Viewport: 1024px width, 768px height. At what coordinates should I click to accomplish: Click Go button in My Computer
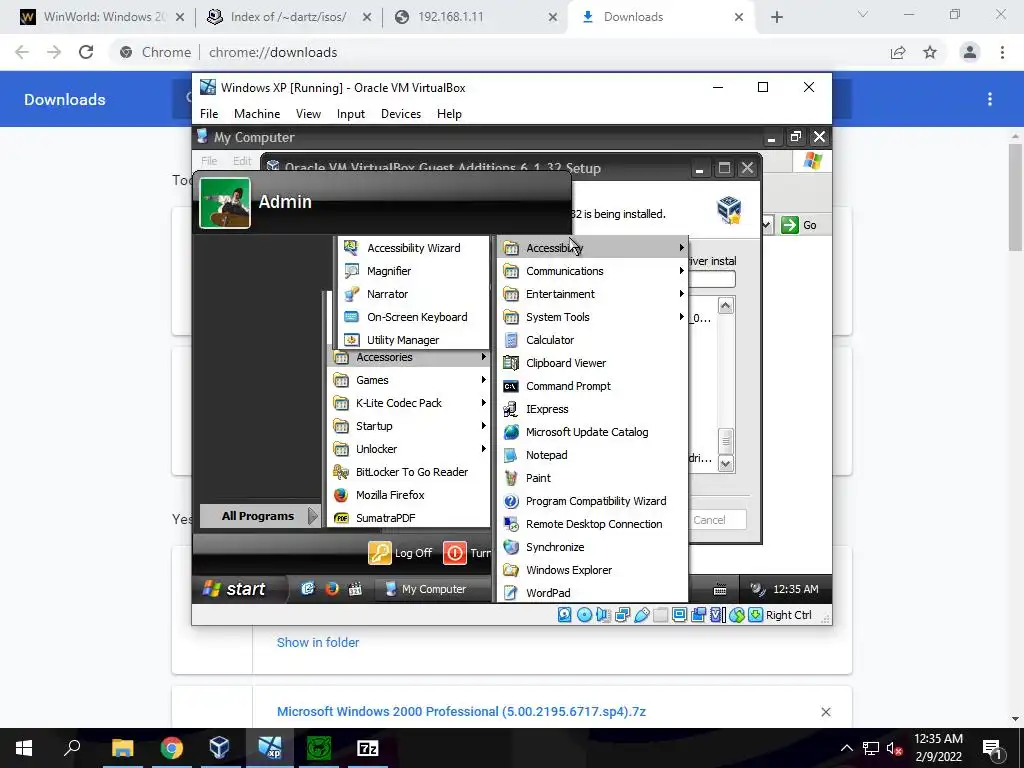pyautogui.click(x=799, y=225)
